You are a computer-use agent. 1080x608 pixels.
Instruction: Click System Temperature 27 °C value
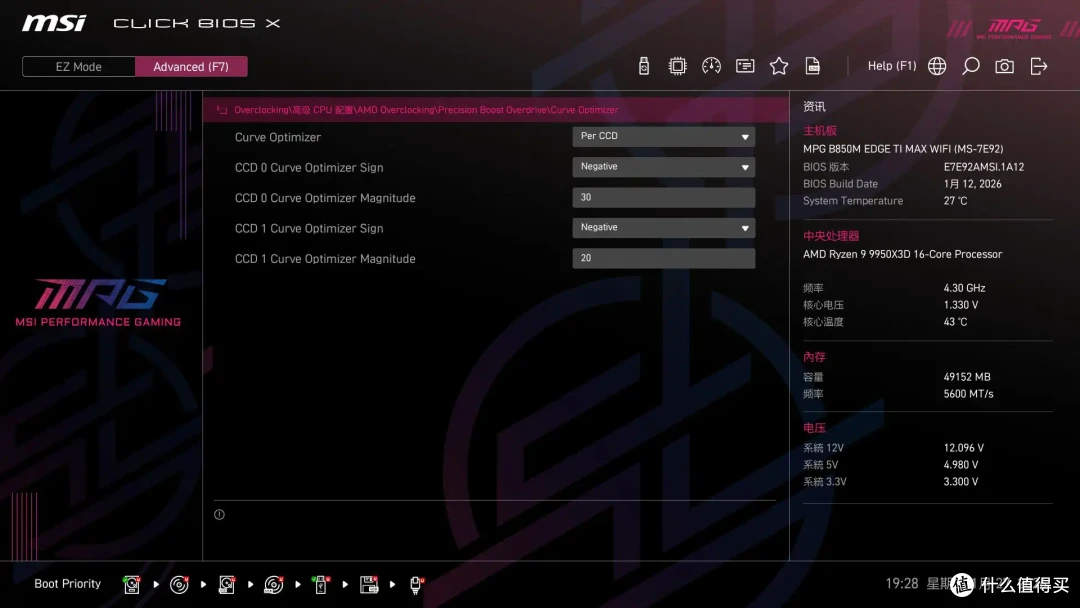[955, 201]
